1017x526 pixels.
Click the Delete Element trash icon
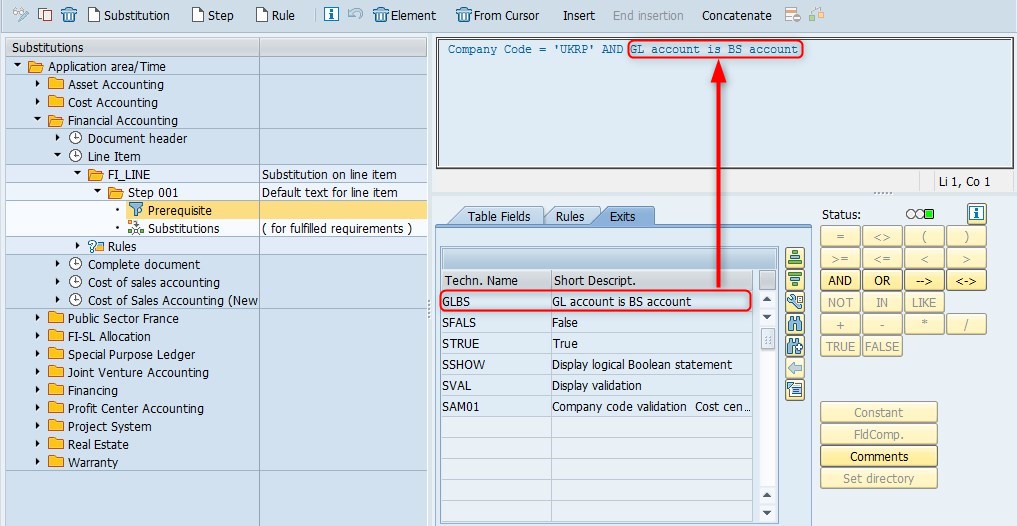point(380,15)
